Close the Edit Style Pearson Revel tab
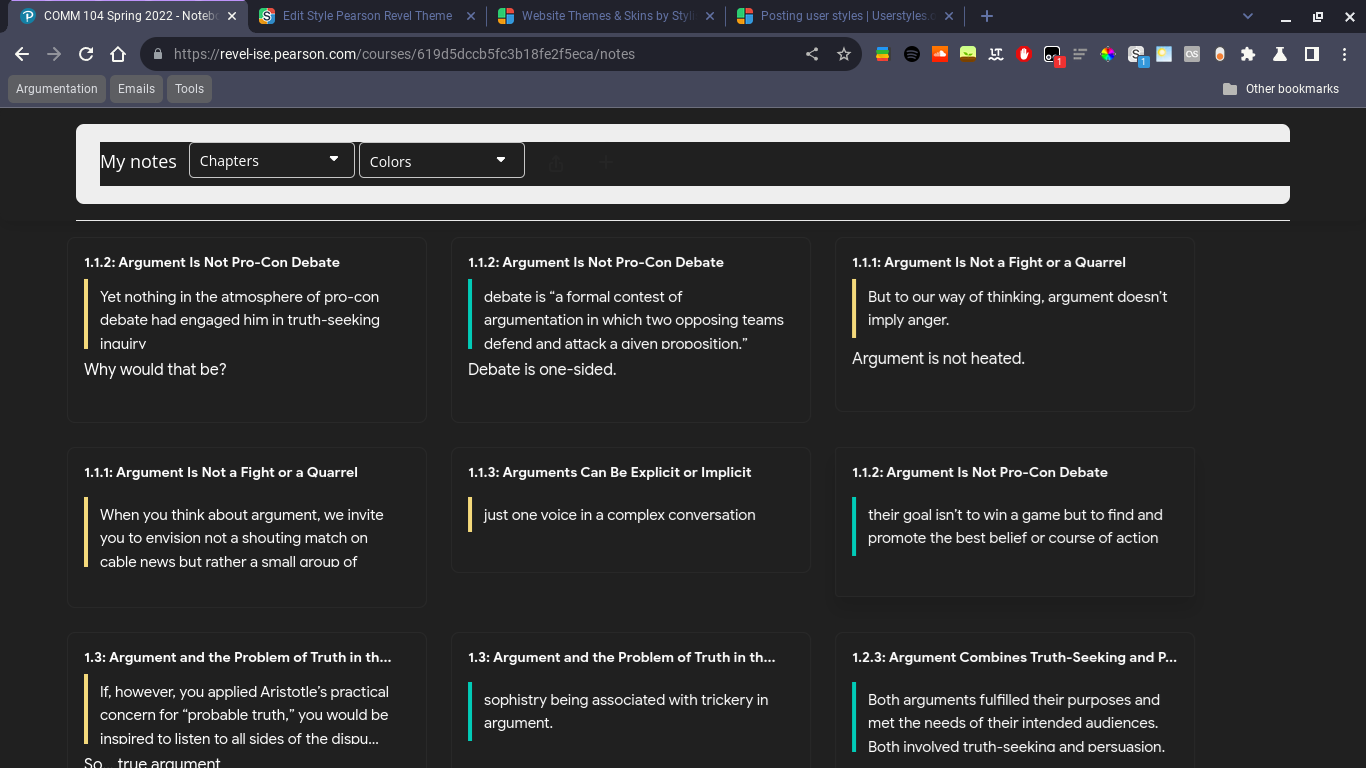Screen dimensions: 1366x768 [x=472, y=16]
